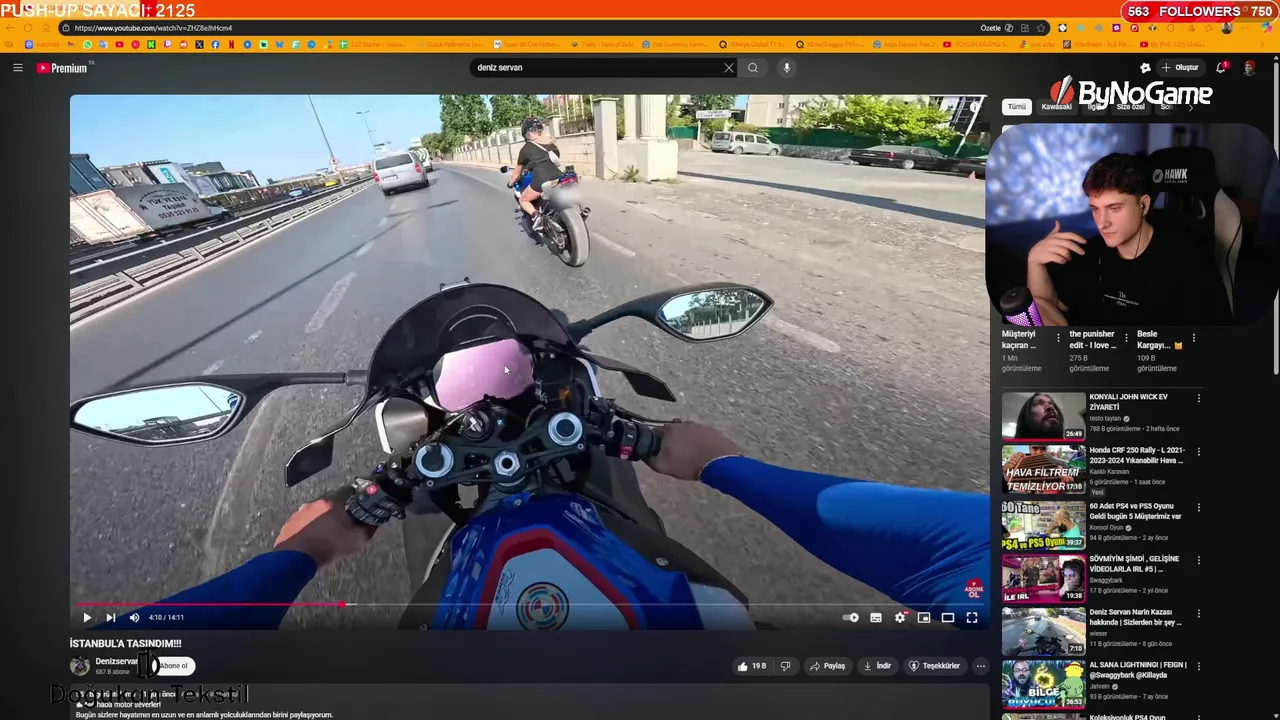
Task: Open the YouTube hamburger guide menu
Action: 17,68
